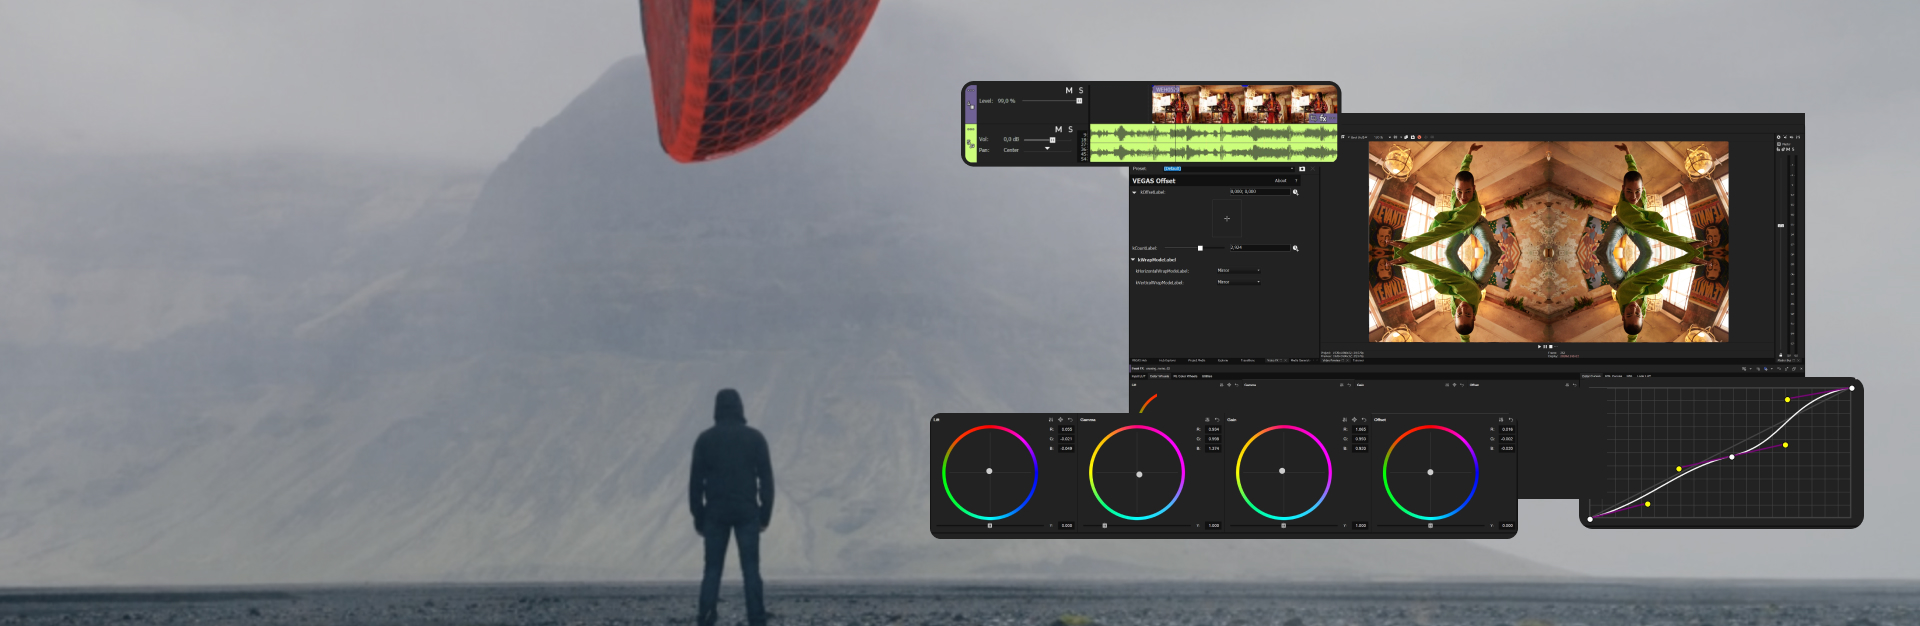Click the Save Preset icon
This screenshot has height=626, width=1920.
pyautogui.click(x=1302, y=168)
